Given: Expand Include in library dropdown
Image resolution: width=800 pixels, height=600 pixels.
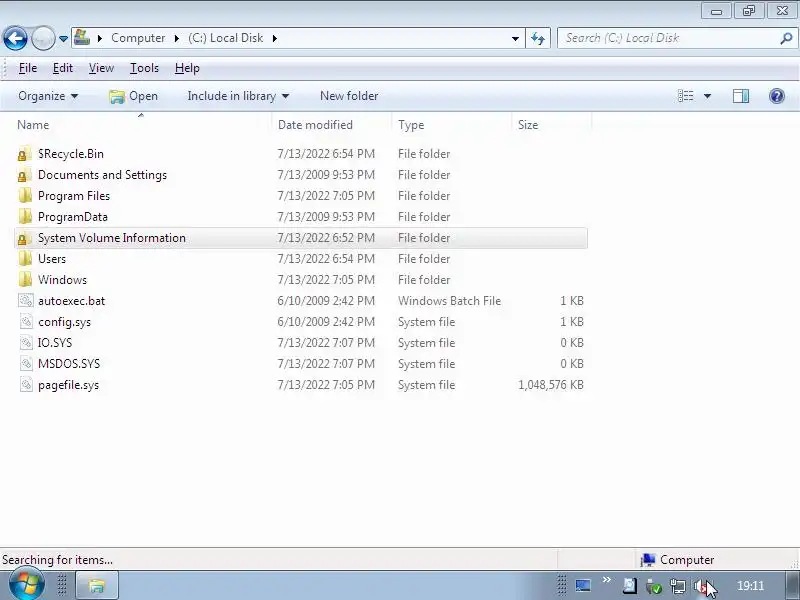Looking at the screenshot, I should click(238, 96).
